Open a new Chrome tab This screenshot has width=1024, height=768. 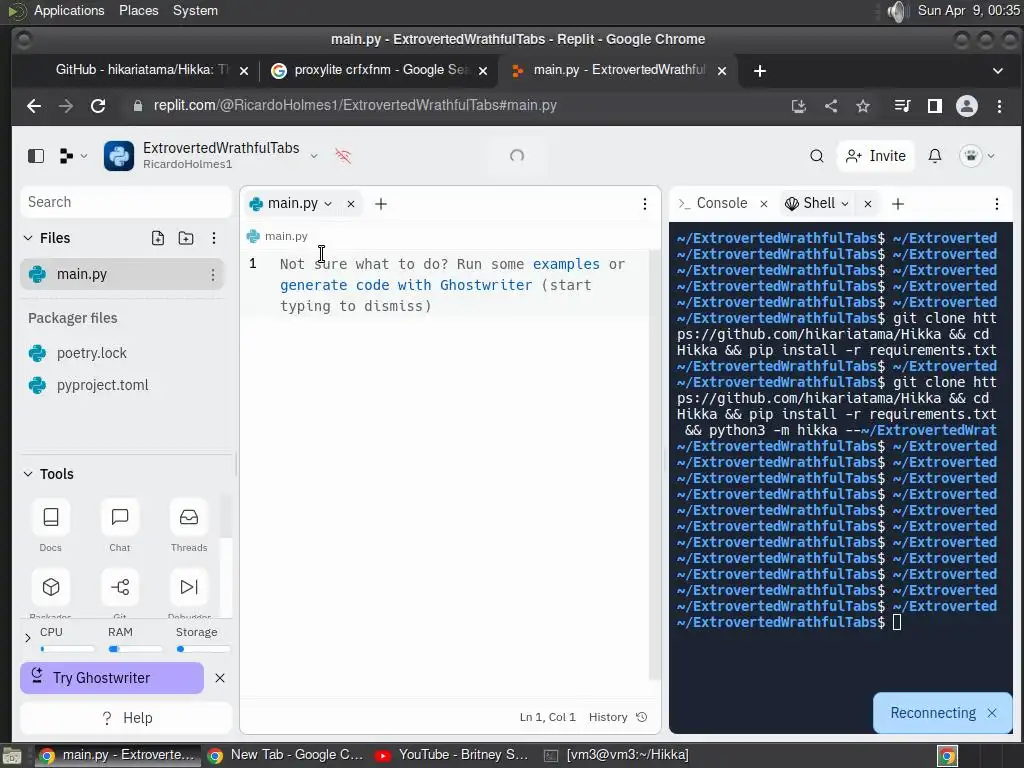(x=760, y=71)
